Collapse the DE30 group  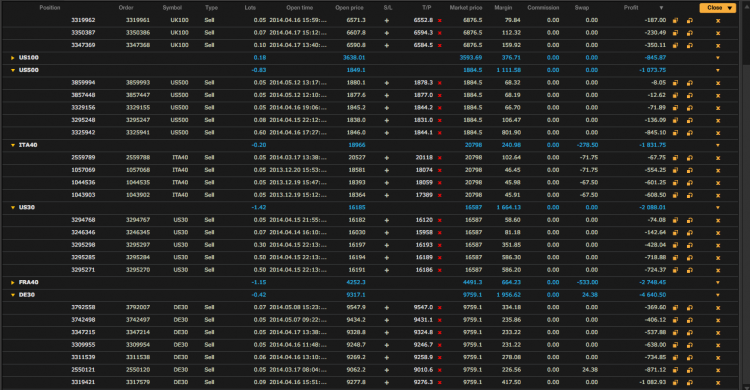coord(12,295)
